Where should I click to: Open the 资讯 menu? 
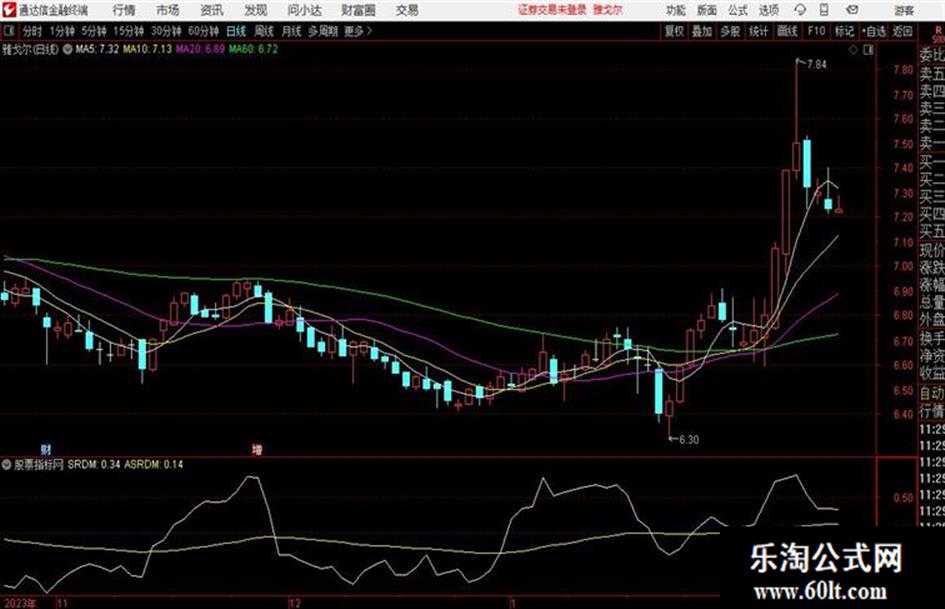(x=212, y=10)
